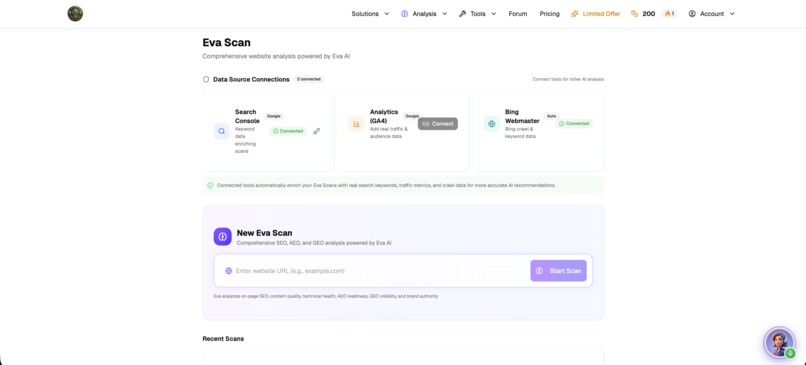Click the green check icon in the info banner

click(x=210, y=185)
